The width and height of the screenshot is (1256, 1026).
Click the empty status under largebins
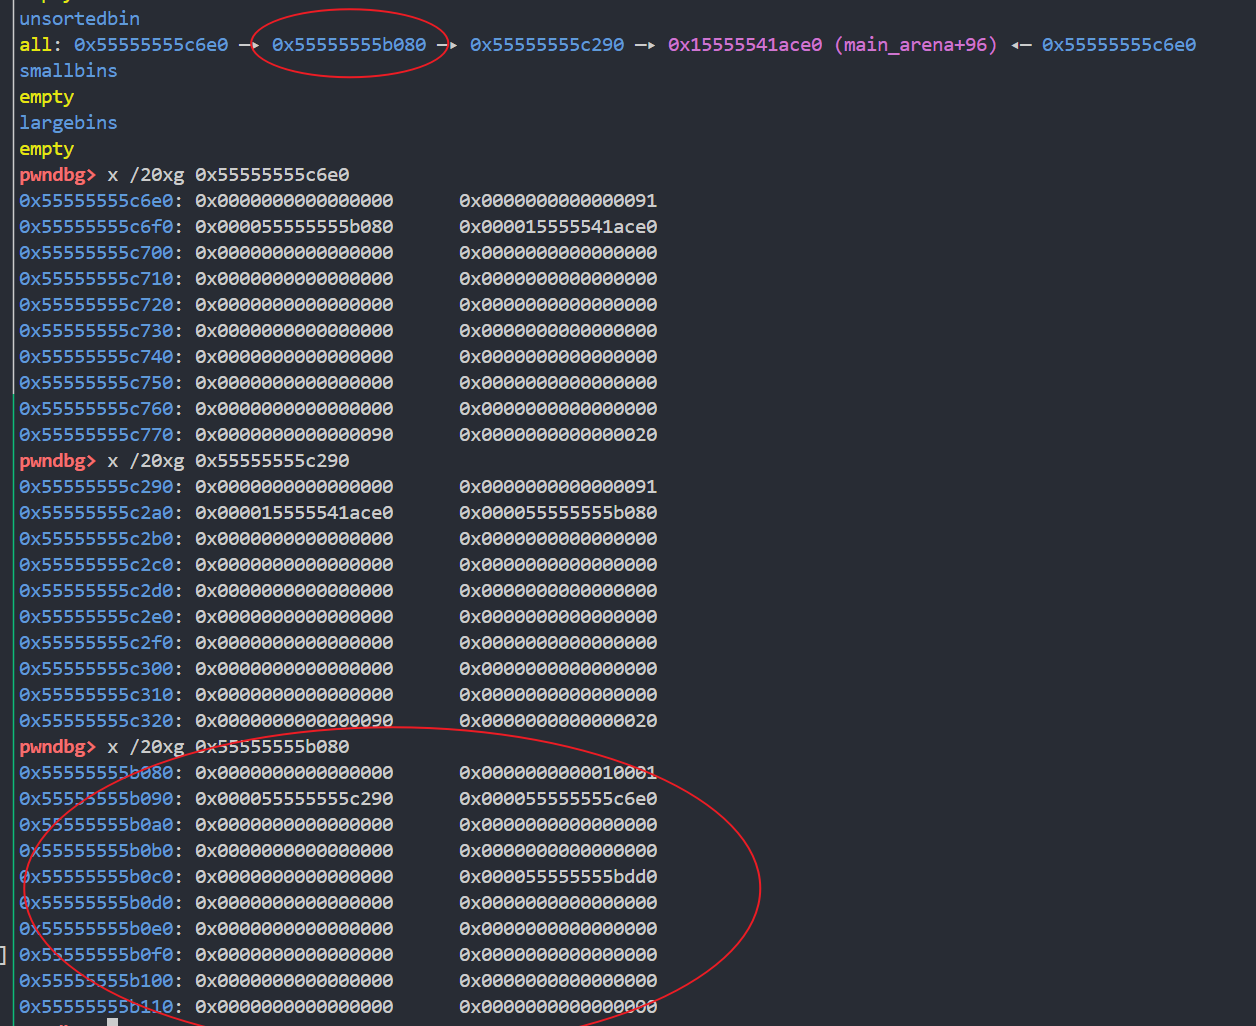tap(46, 148)
